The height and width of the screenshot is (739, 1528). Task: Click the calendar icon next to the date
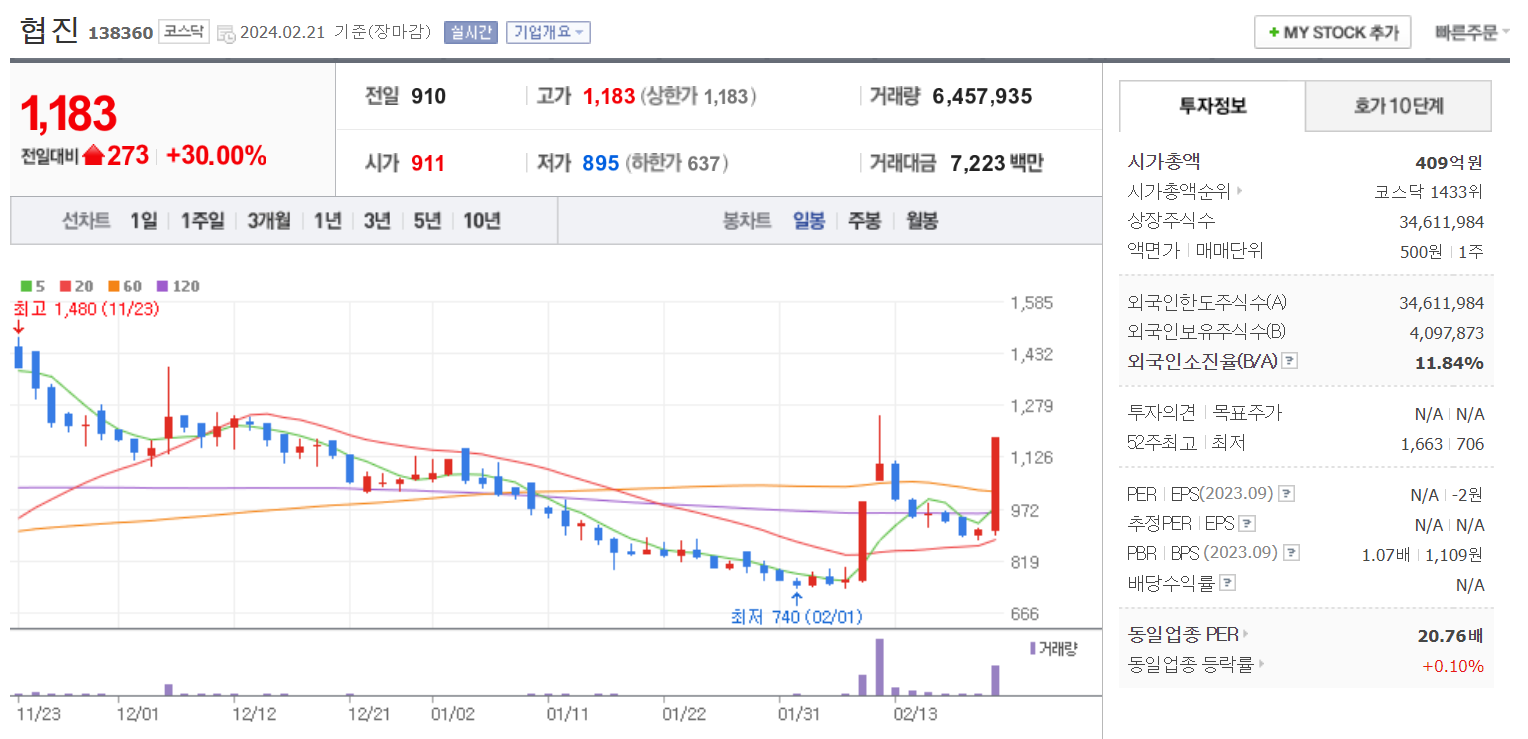point(226,33)
